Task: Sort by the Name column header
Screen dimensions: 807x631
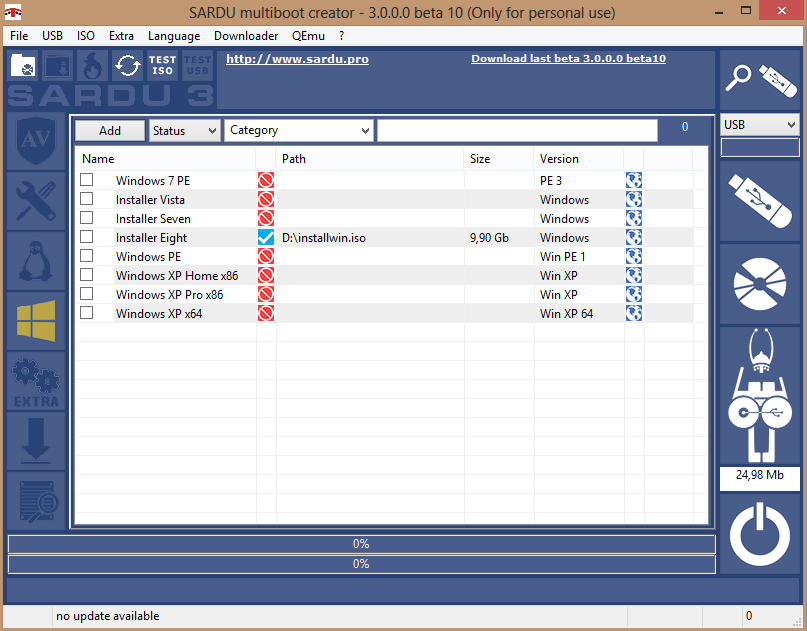Action: tap(166, 159)
